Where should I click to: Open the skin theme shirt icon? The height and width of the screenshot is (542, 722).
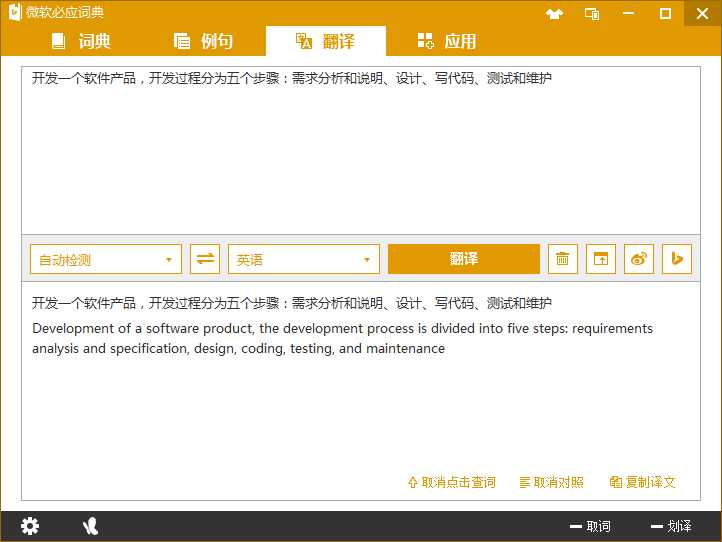pos(554,14)
